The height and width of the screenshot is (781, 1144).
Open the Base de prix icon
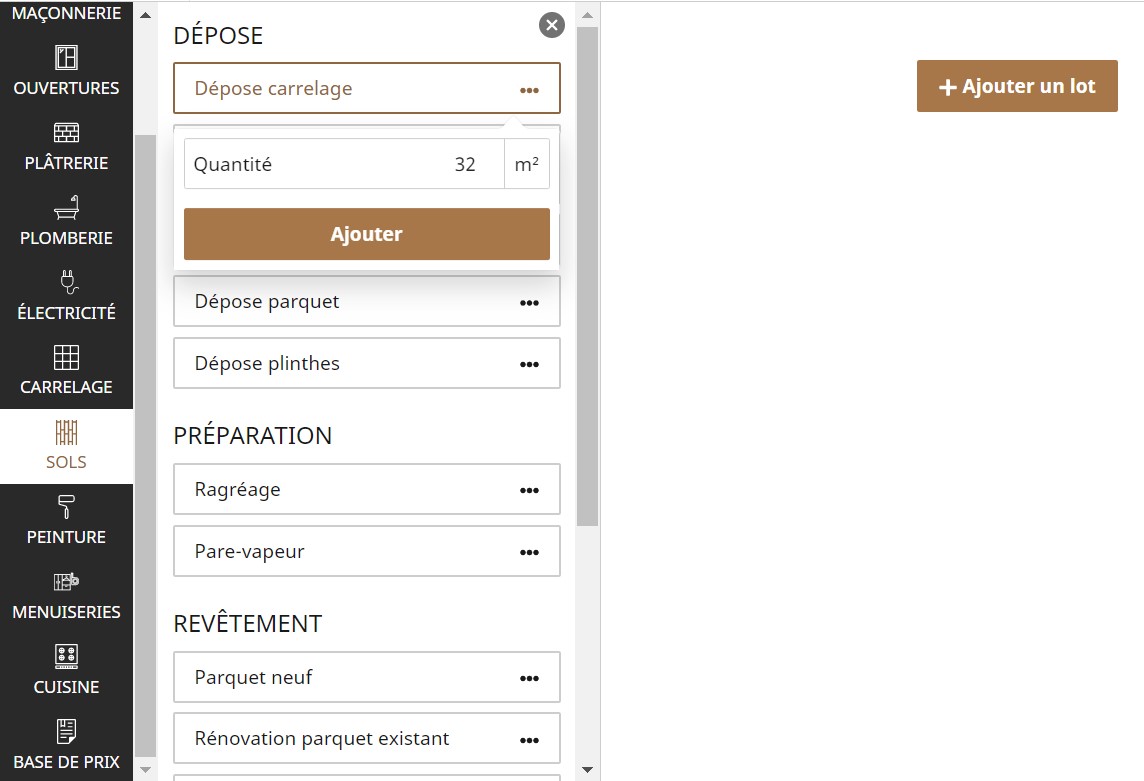[66, 732]
